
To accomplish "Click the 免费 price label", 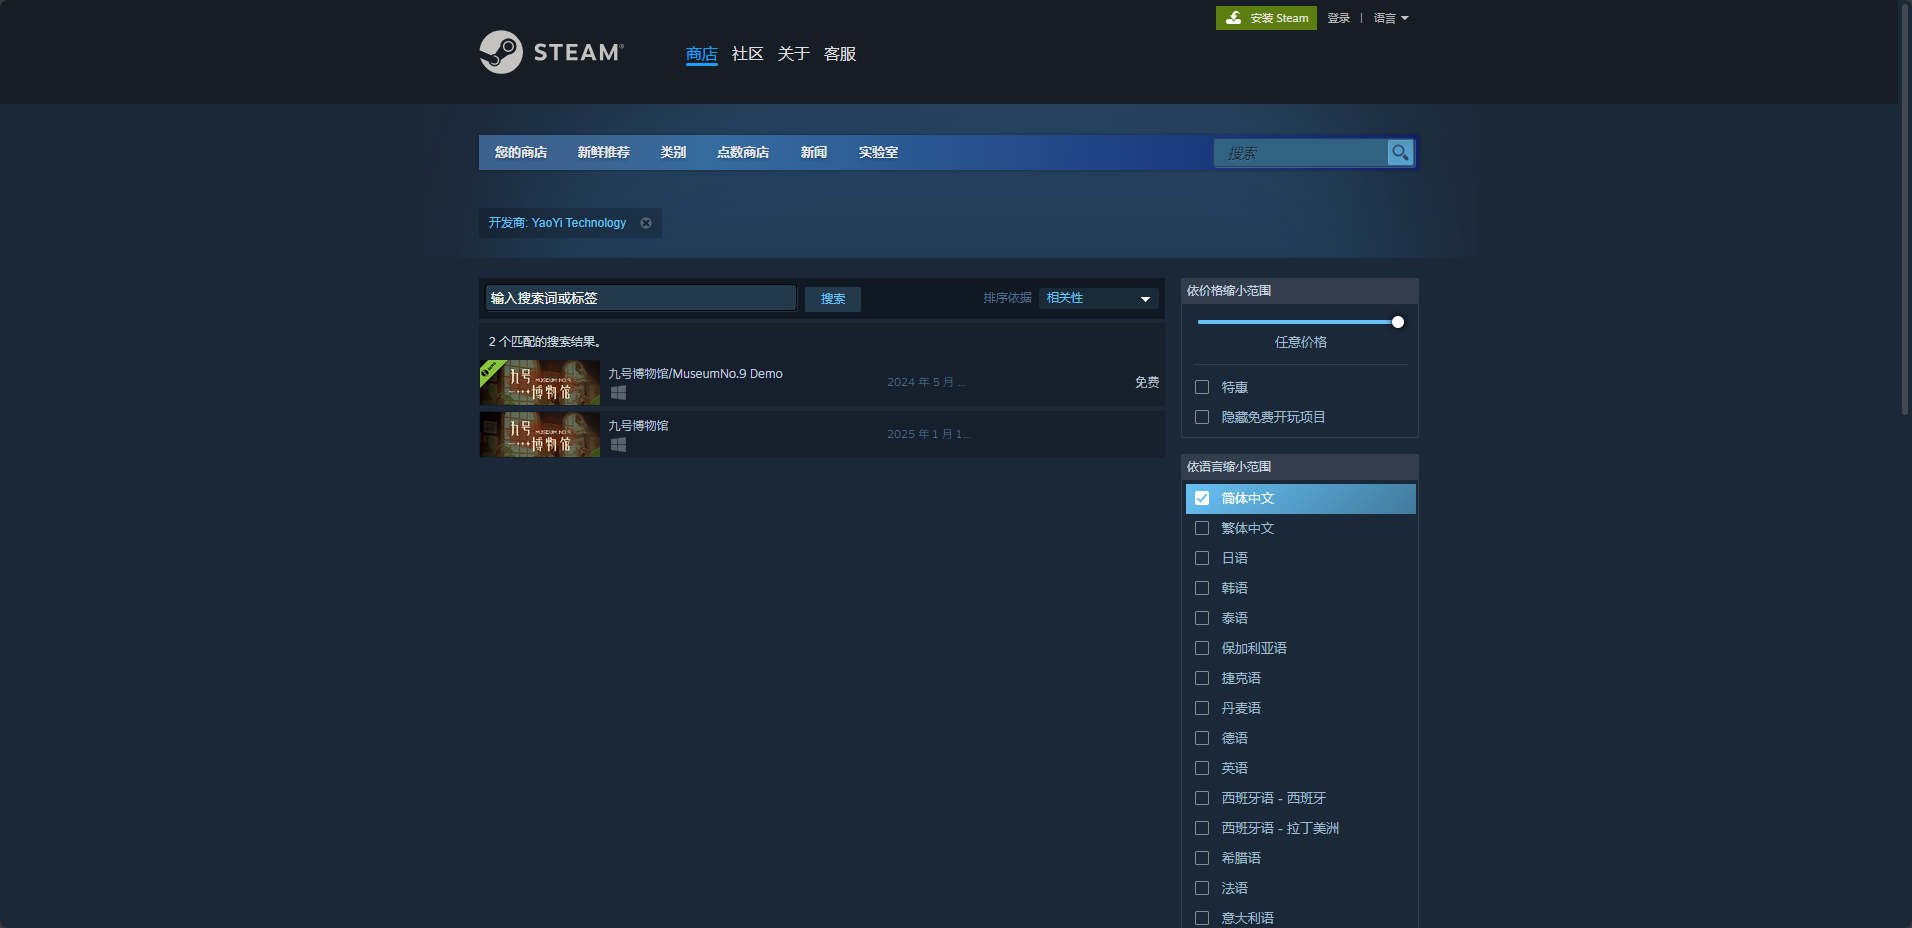I will pos(1147,382).
